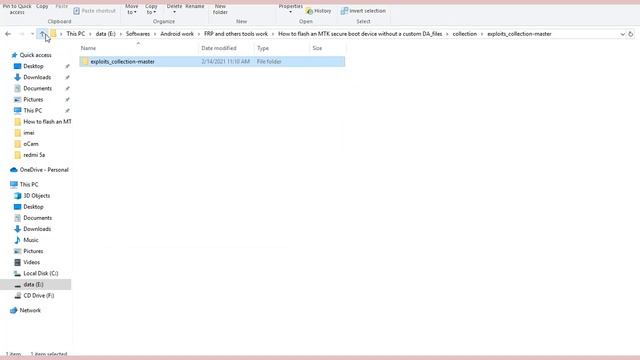Go to Softwares breadcrumb segment
Image resolution: width=640 pixels, height=360 pixels.
(x=138, y=34)
